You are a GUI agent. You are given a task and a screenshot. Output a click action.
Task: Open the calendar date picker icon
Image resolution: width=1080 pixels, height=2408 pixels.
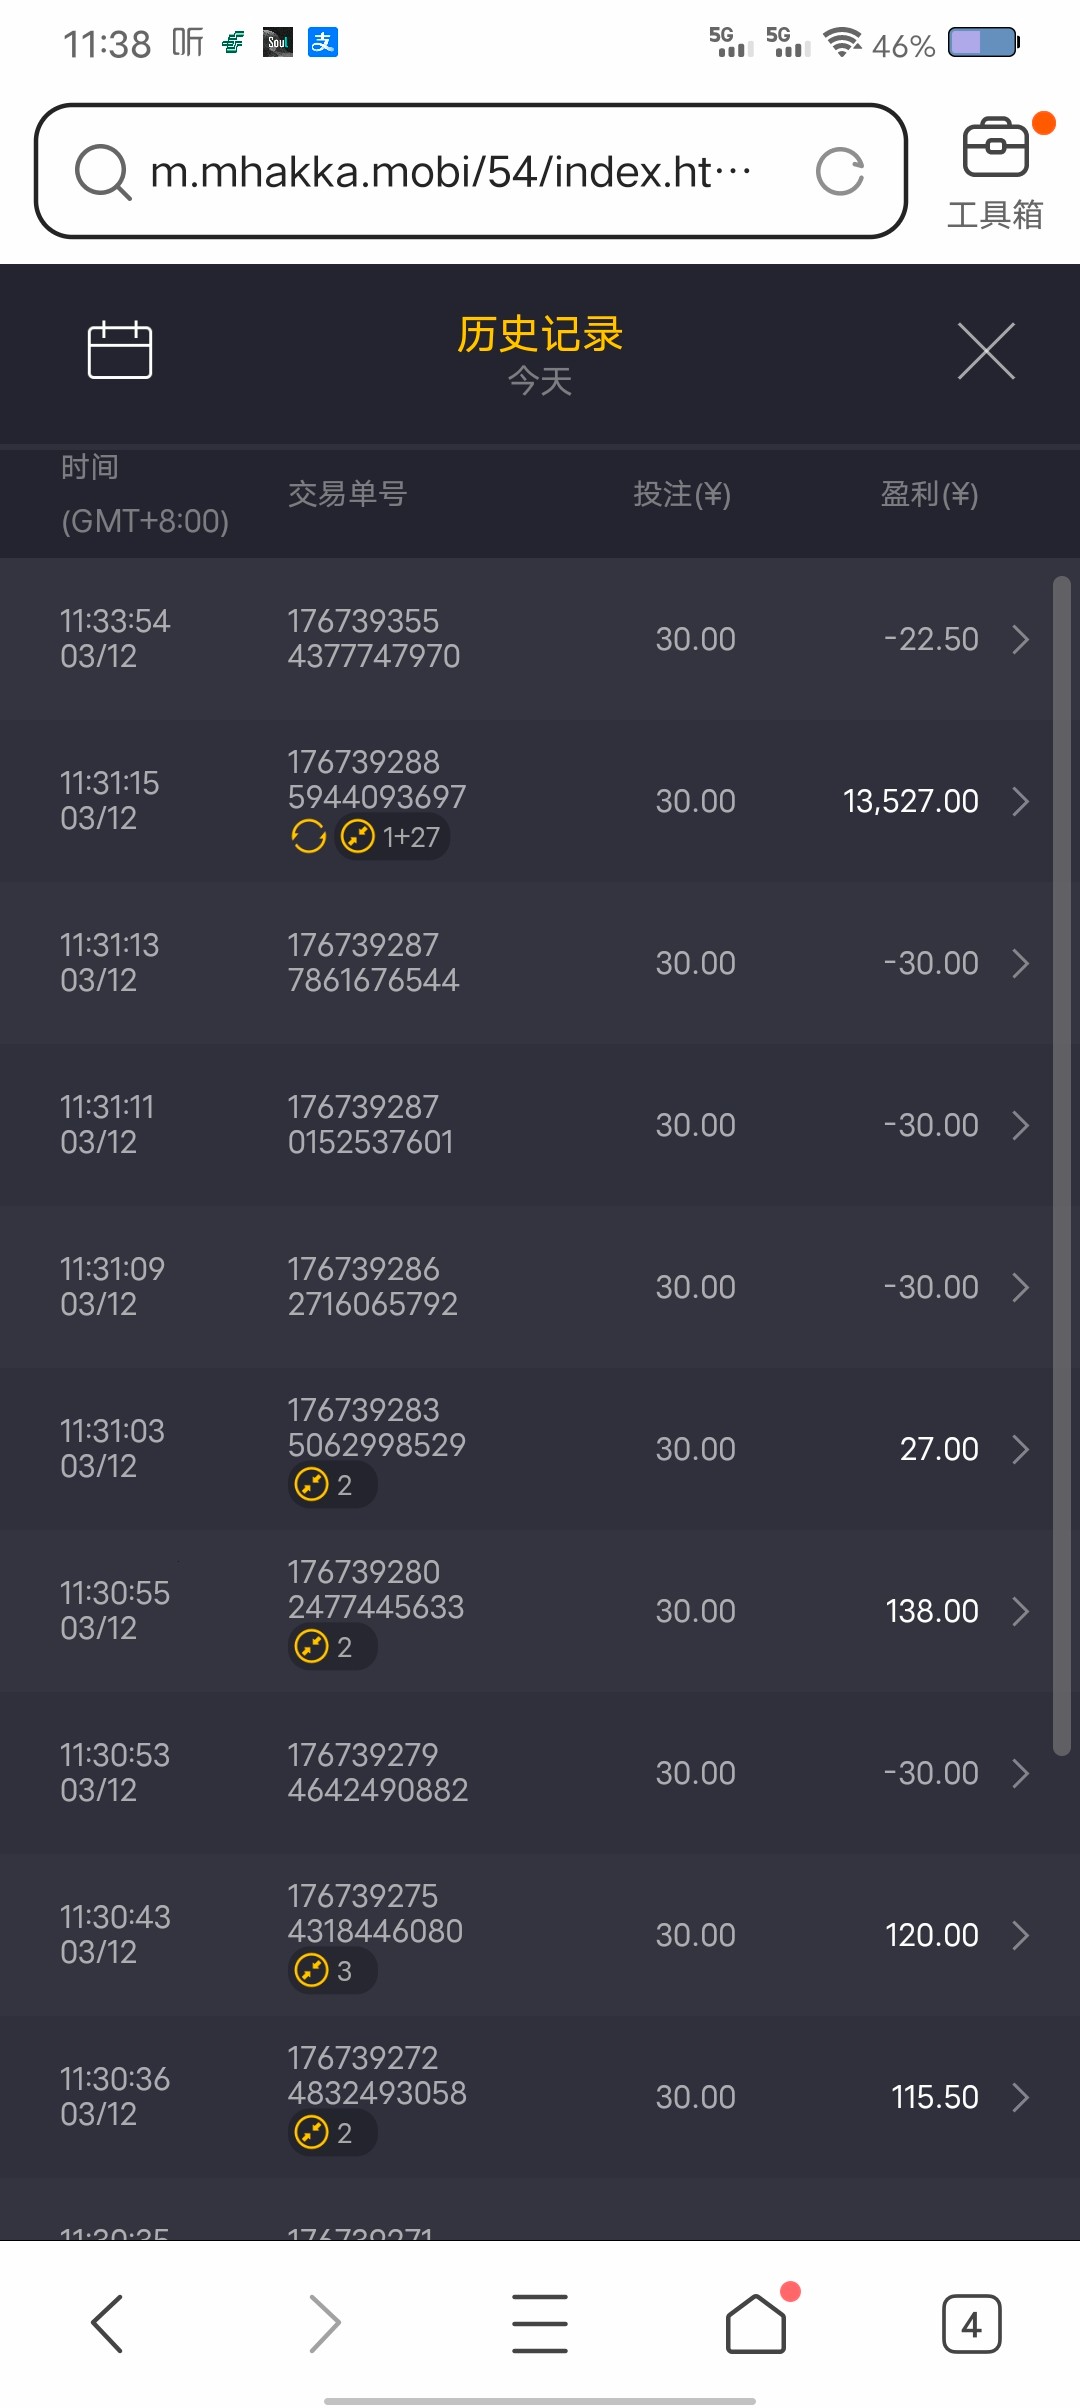tap(120, 351)
